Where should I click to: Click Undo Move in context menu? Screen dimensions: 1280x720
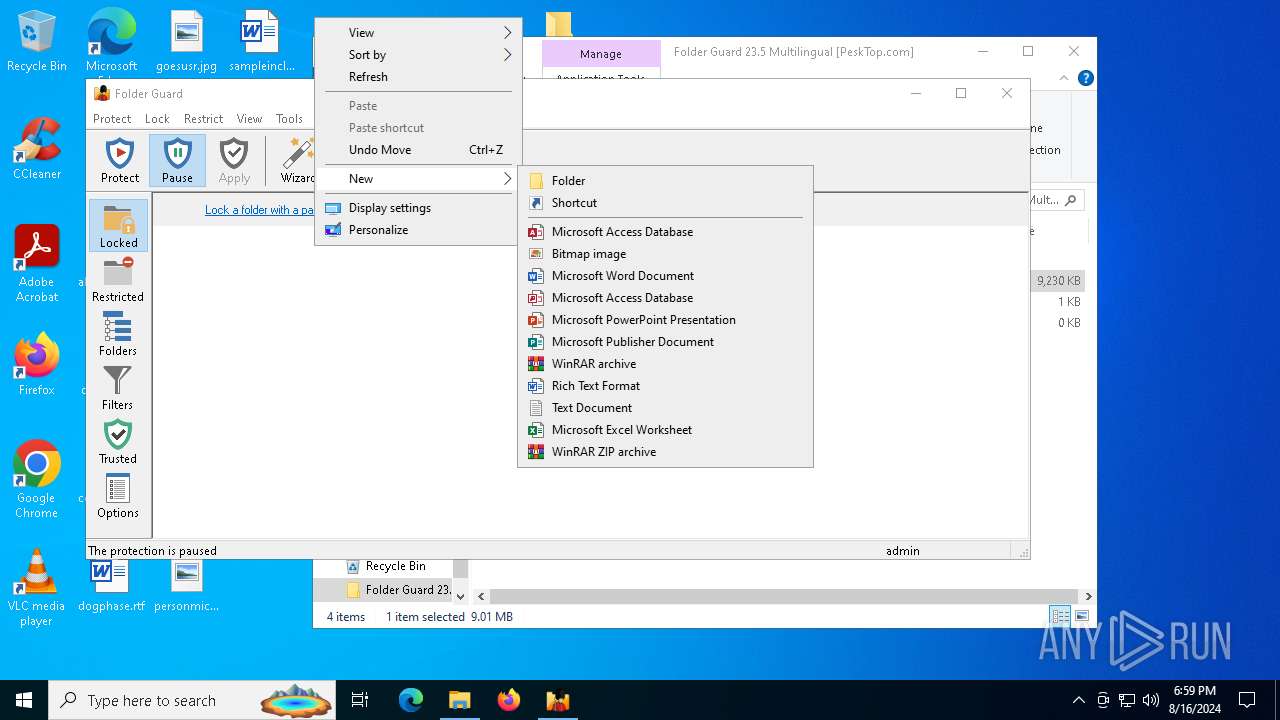click(418, 150)
